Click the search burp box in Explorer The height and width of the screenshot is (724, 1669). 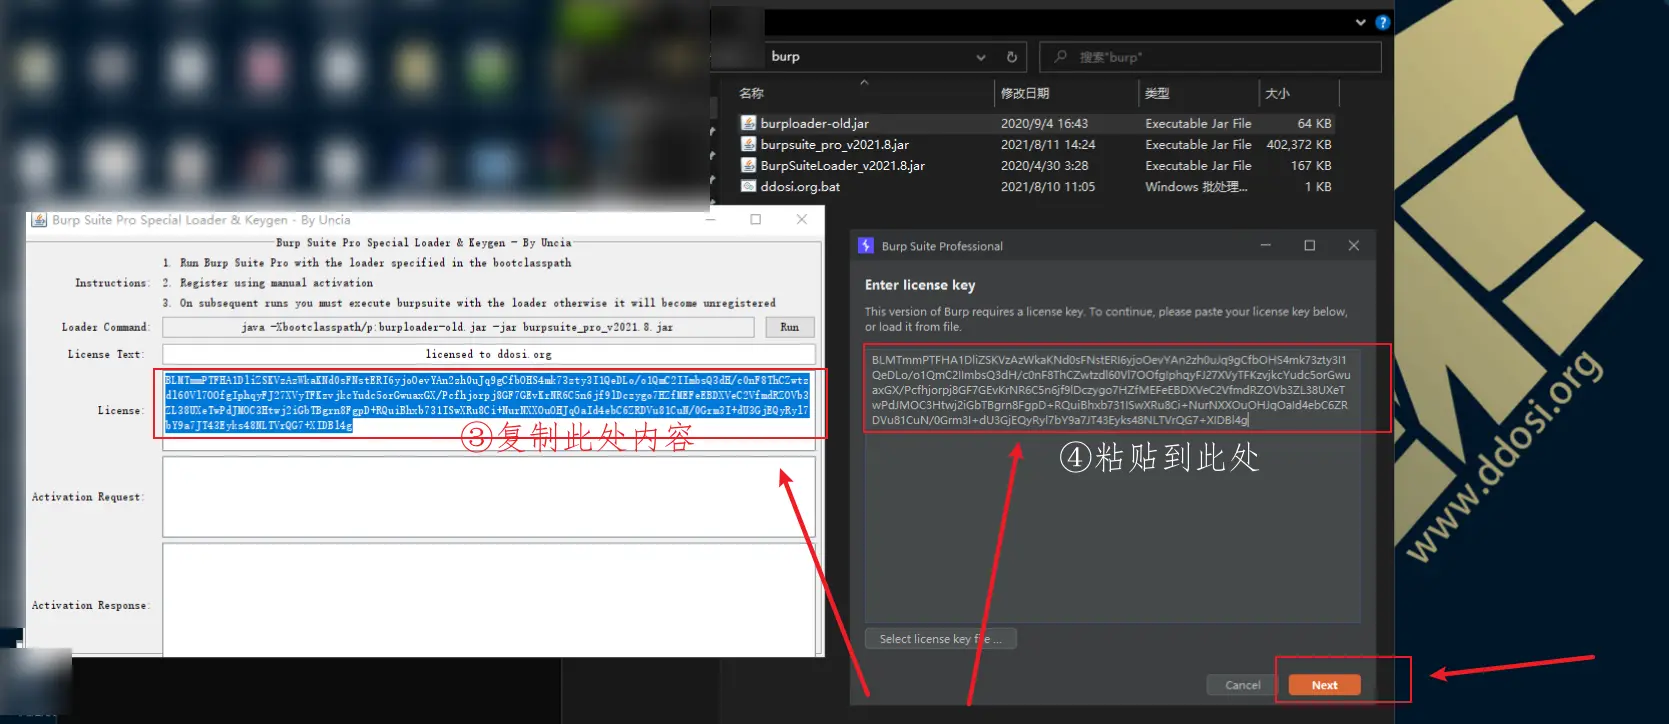(1211, 57)
